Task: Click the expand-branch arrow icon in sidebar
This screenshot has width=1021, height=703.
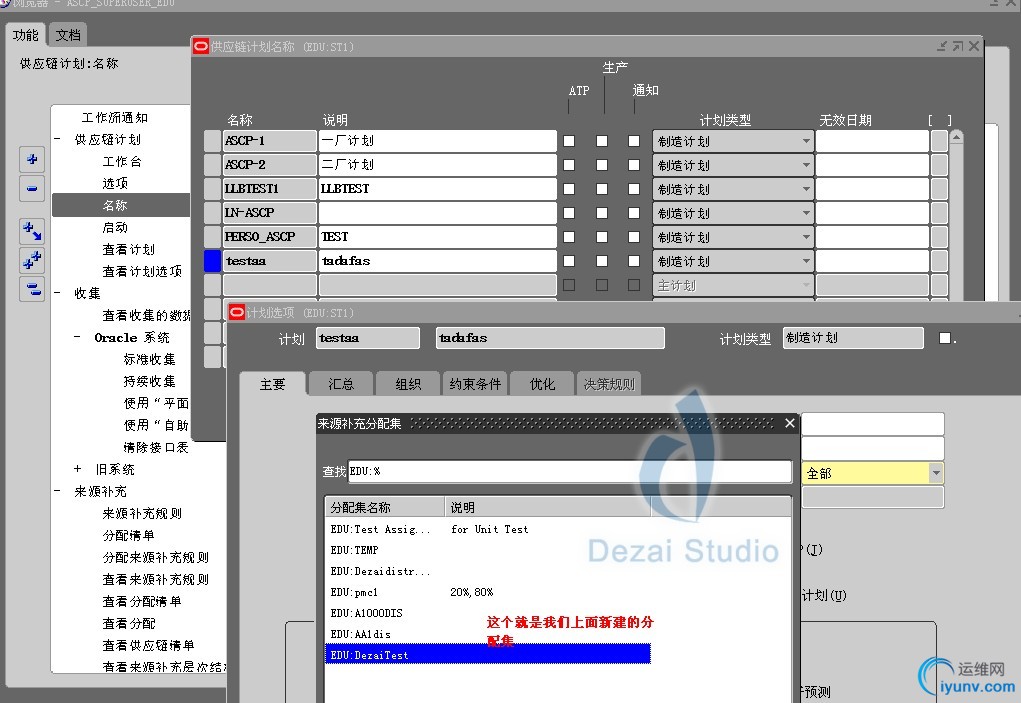Action: pyautogui.click(x=32, y=230)
